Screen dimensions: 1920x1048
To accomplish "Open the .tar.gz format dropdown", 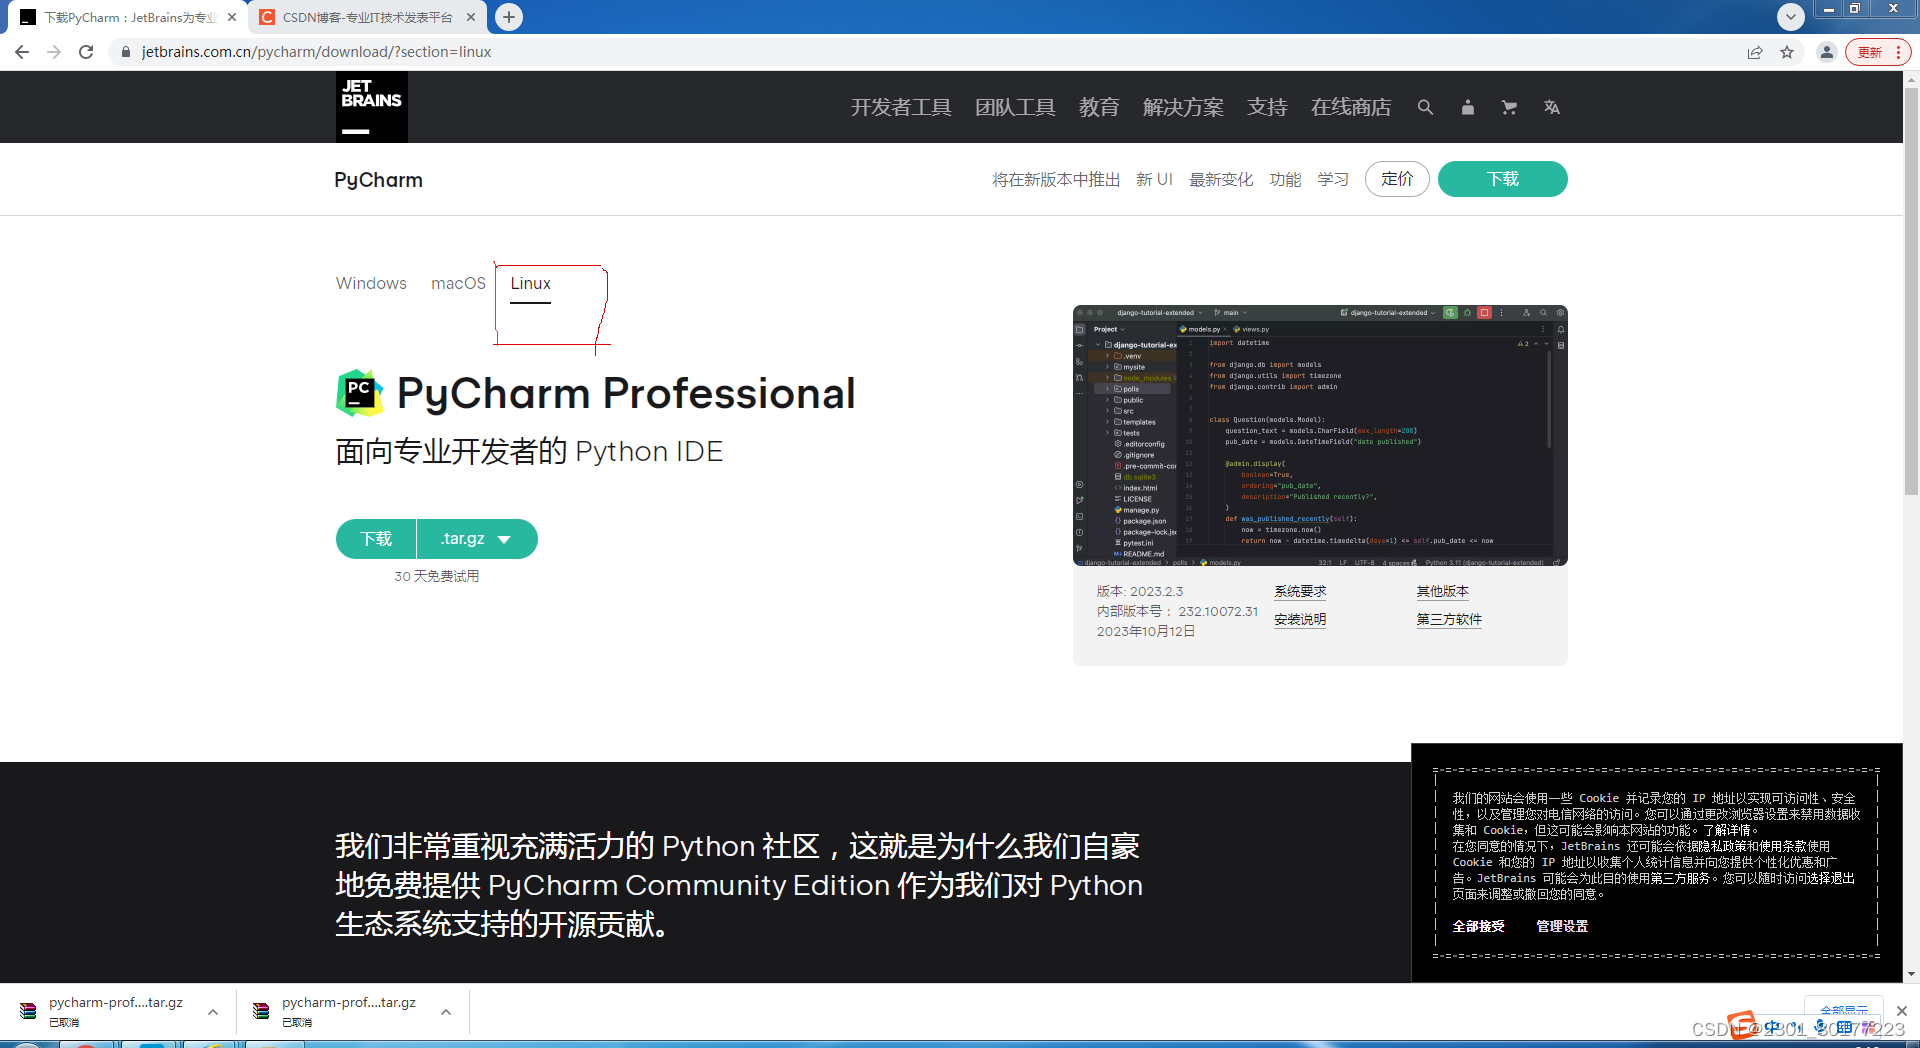I will (477, 539).
